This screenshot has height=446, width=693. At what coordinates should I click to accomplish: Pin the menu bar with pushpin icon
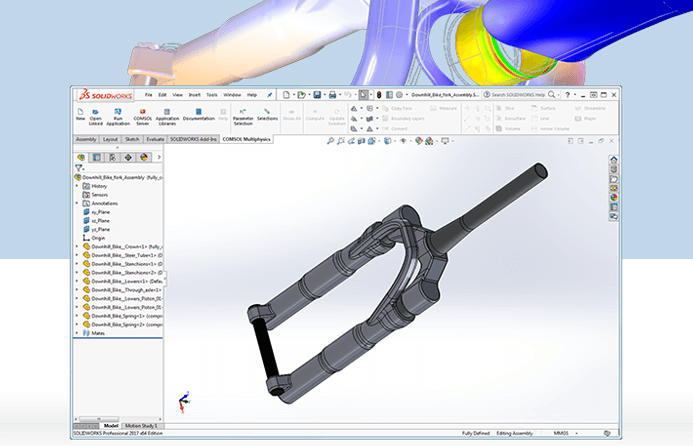pyautogui.click(x=269, y=95)
